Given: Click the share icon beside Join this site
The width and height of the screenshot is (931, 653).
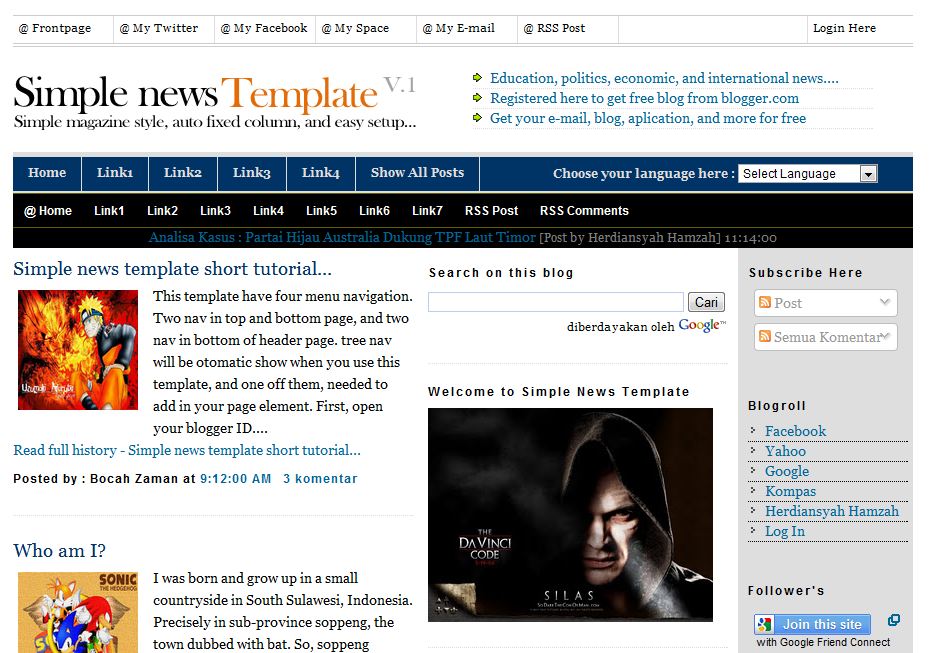Looking at the screenshot, I should coord(893,621).
